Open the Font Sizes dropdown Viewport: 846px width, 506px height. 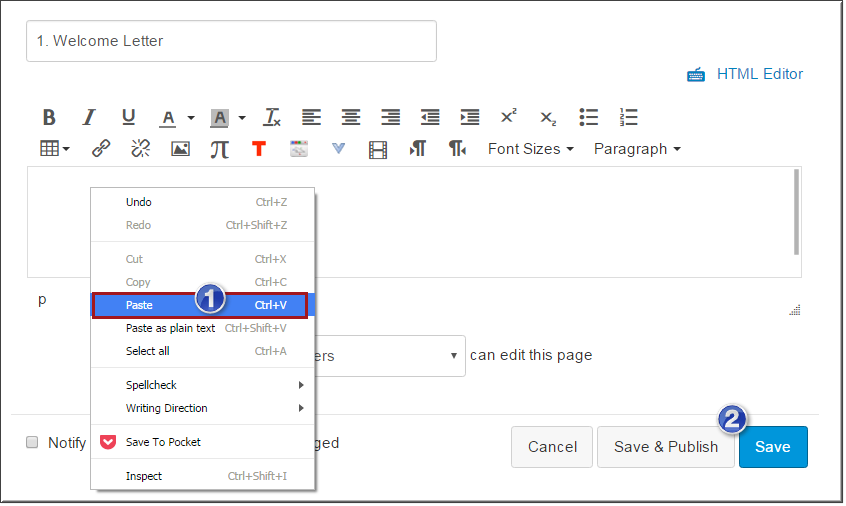[530, 149]
